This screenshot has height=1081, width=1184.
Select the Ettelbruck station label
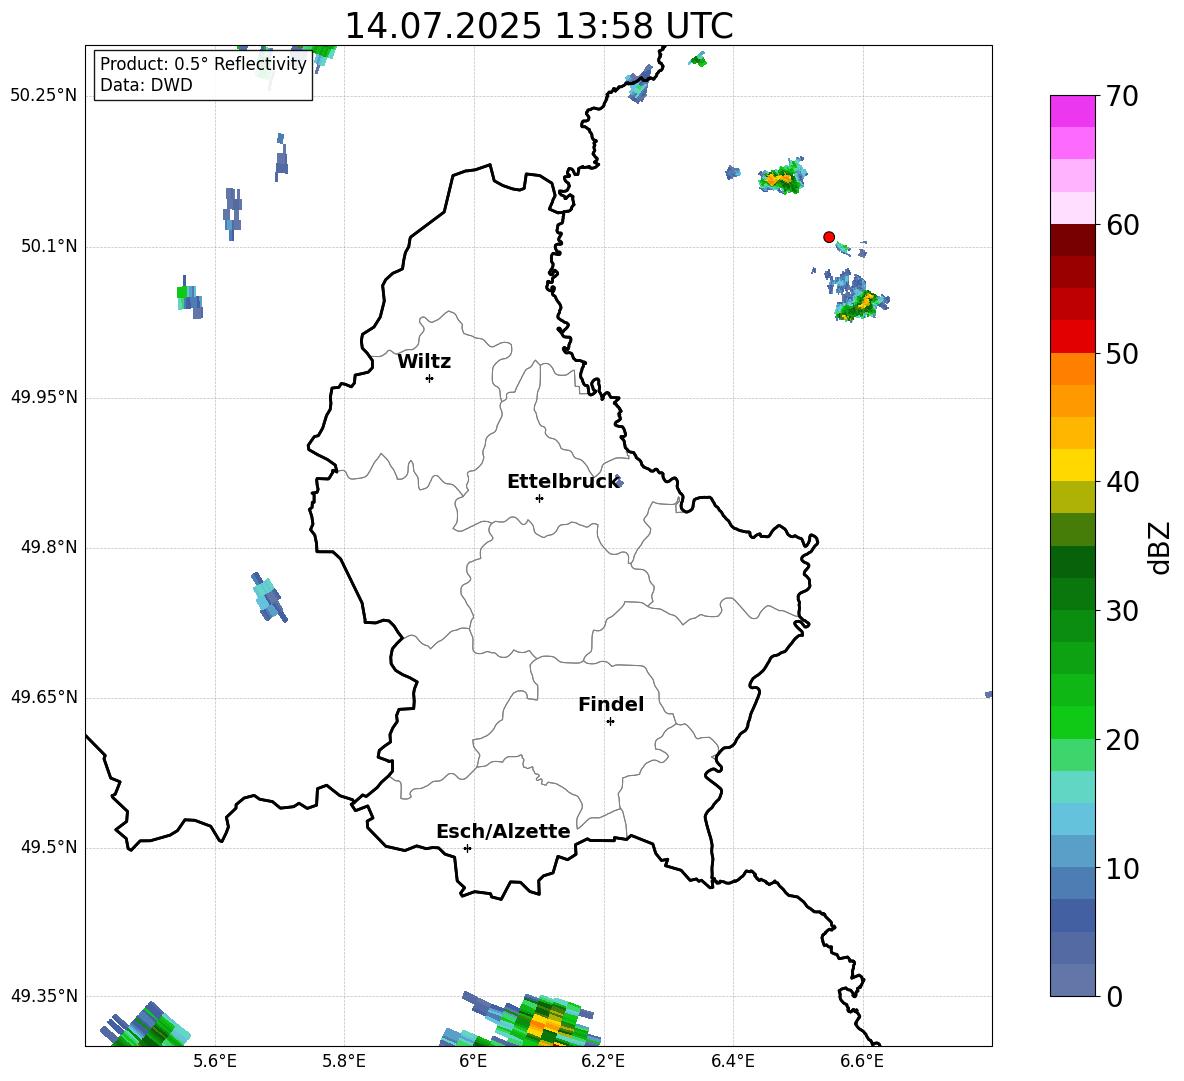pyautogui.click(x=563, y=482)
